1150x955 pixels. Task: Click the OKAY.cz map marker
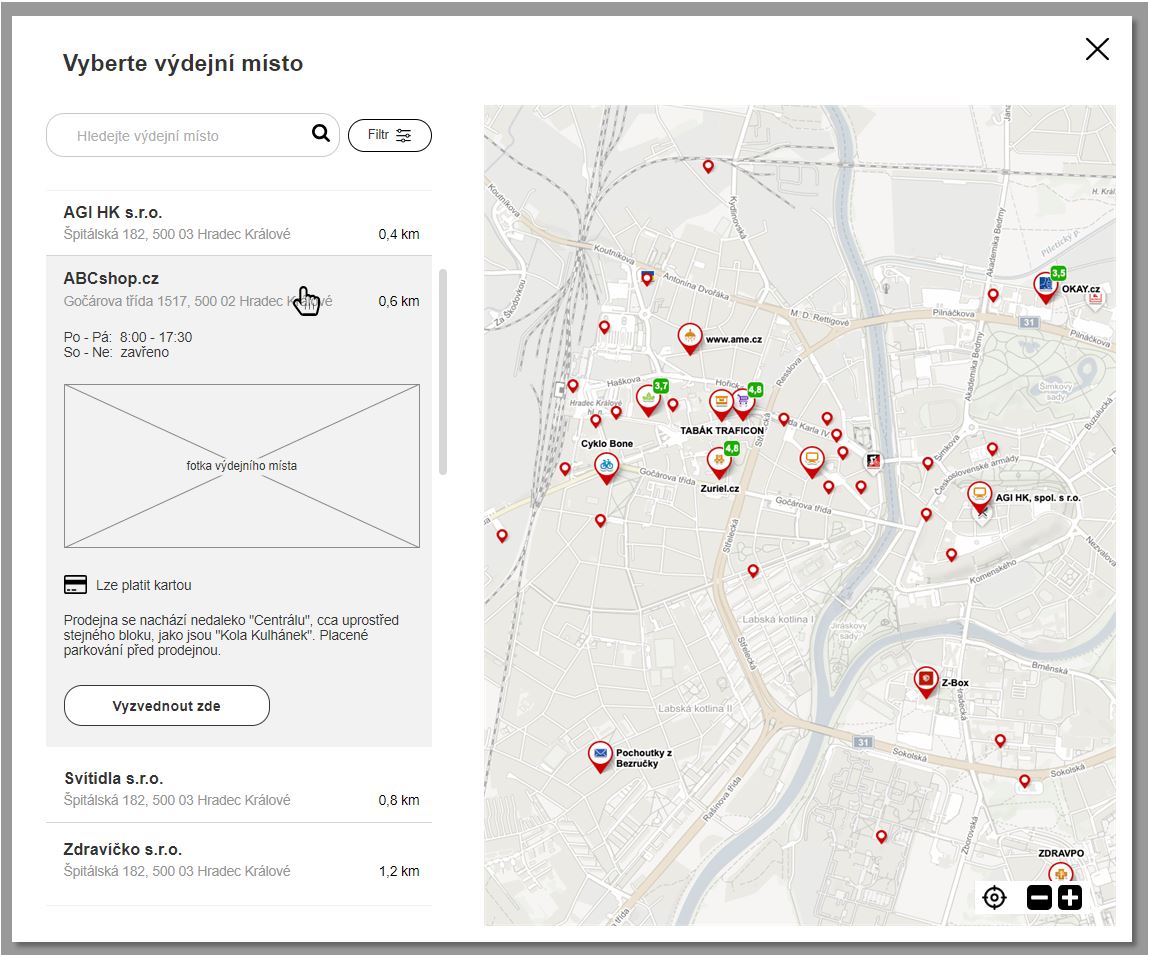point(1045,287)
